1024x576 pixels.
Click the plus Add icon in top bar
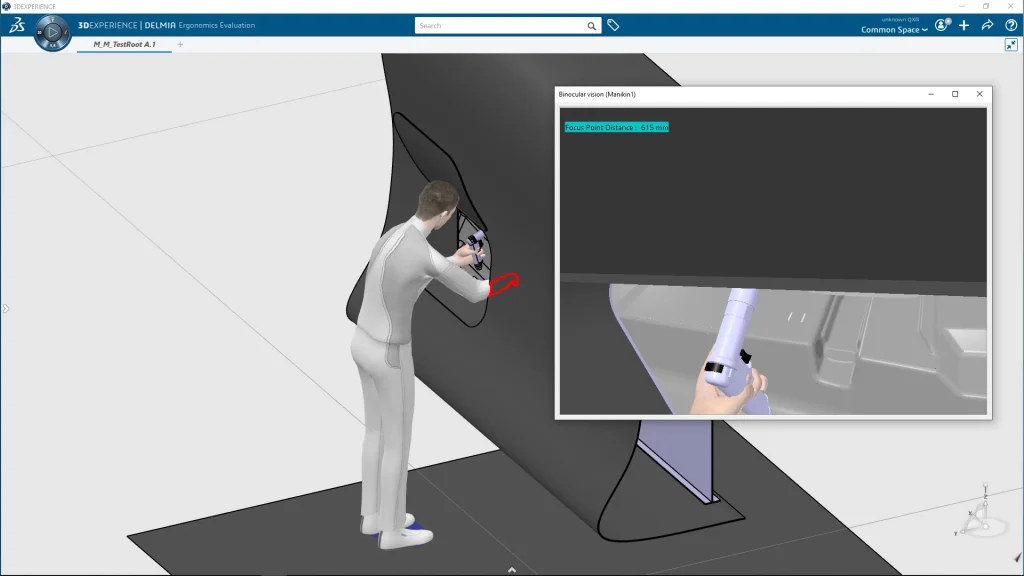coord(964,25)
